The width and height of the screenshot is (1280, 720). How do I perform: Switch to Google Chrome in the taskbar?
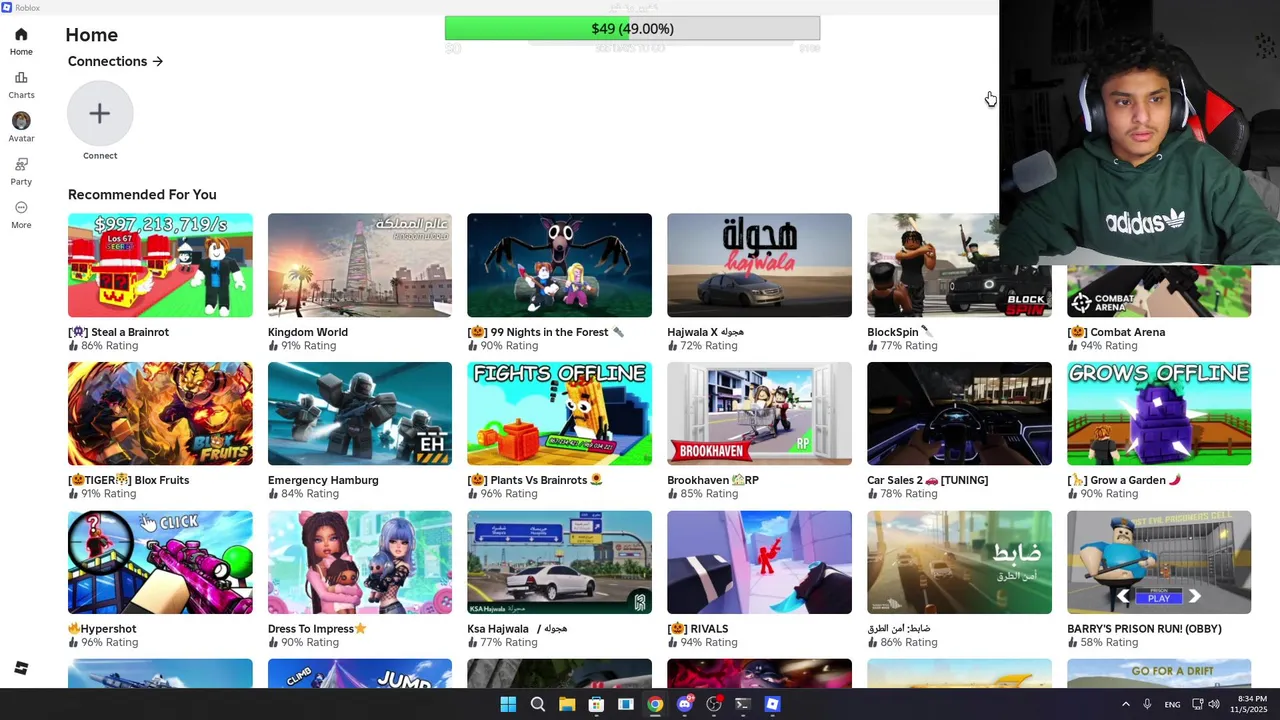pyautogui.click(x=655, y=704)
